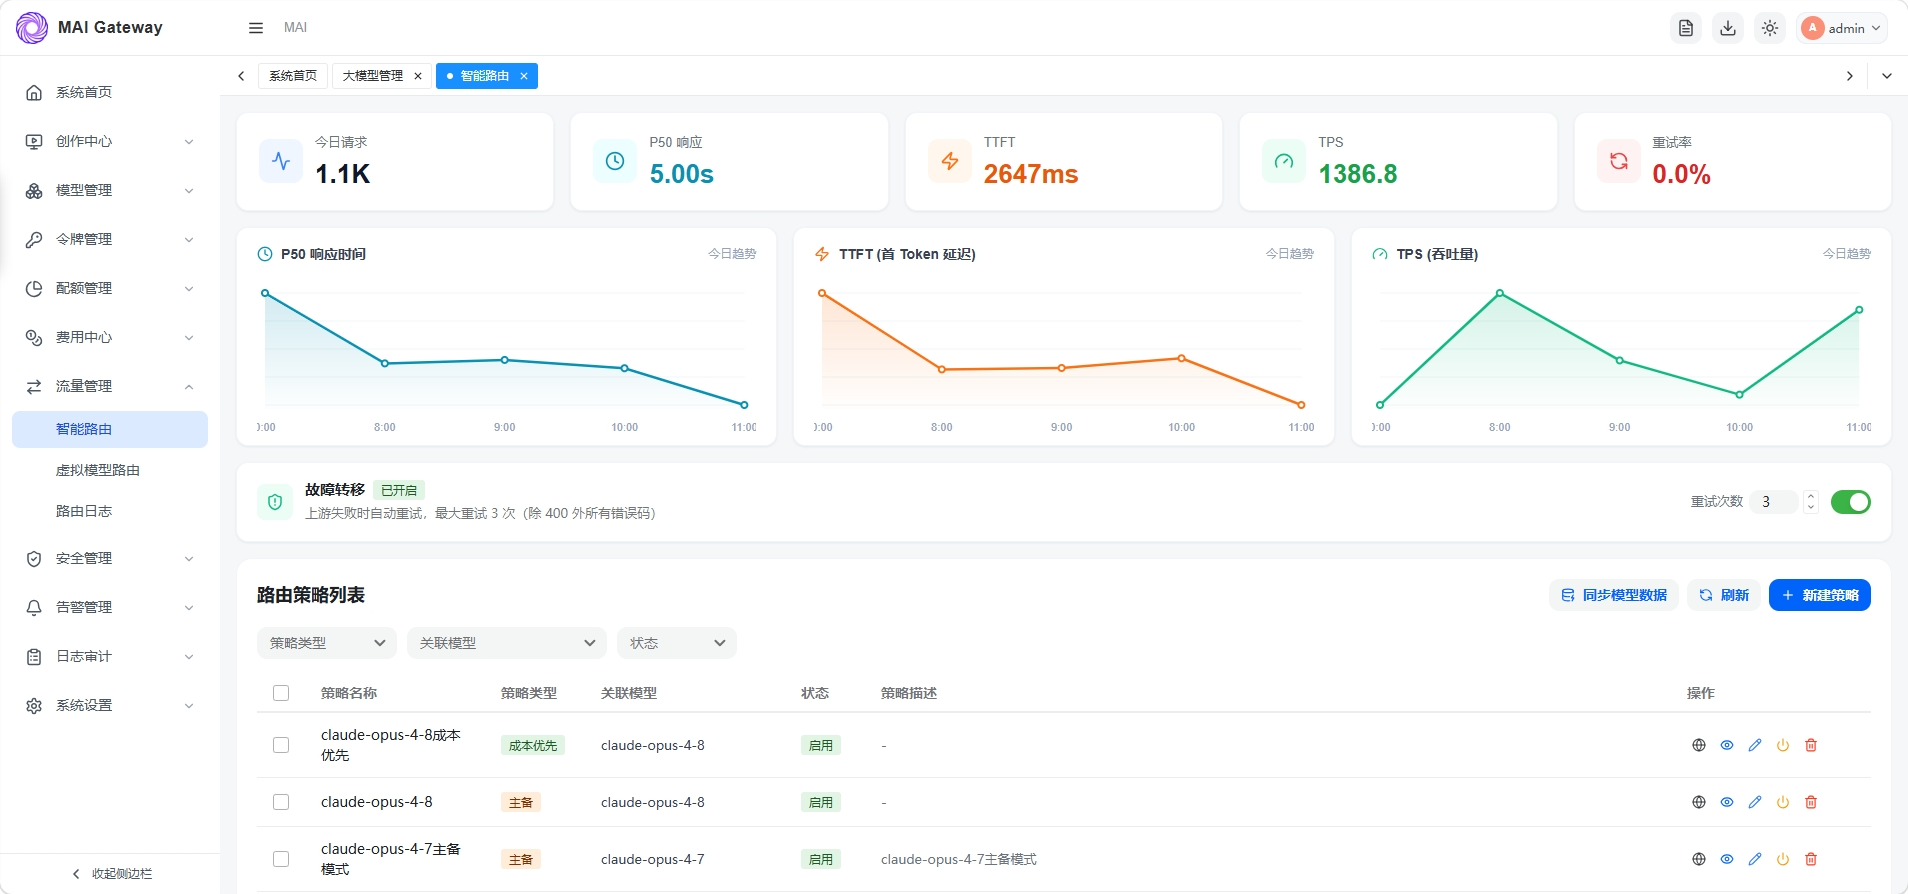Expand the 模型管理 sidebar menu
Screen dimensions: 1908x894
110,190
